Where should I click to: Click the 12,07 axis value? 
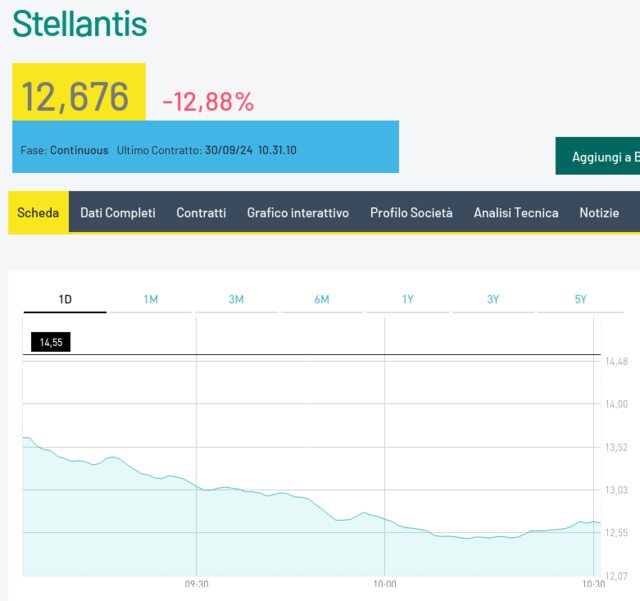tap(616, 576)
